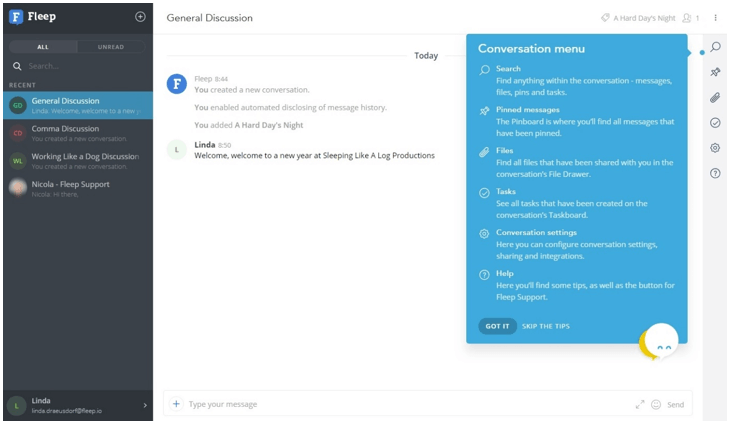Expand message editor with arrows icon
Viewport: 732px width, 426px height.
(x=640, y=405)
